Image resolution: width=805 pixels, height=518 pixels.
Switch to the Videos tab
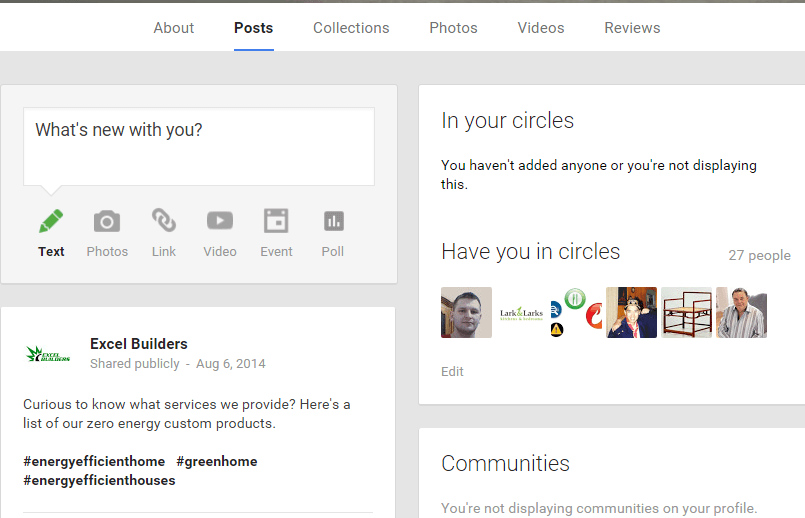541,28
